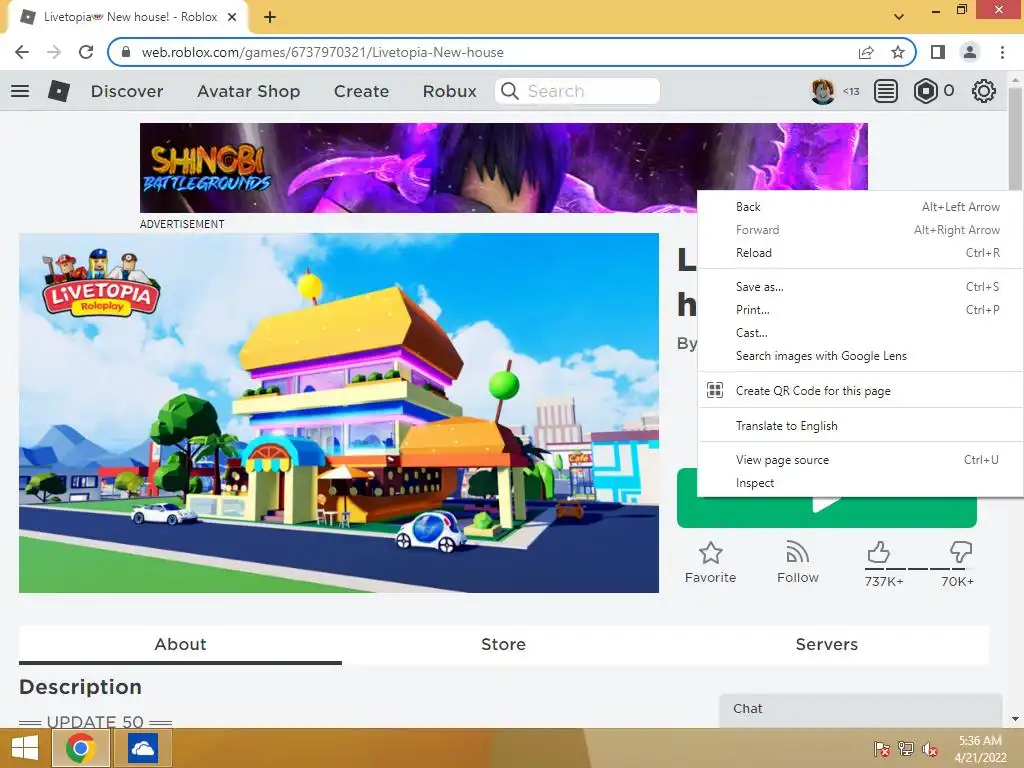
Task: Share this page via the address bar icon
Action: coord(866,52)
